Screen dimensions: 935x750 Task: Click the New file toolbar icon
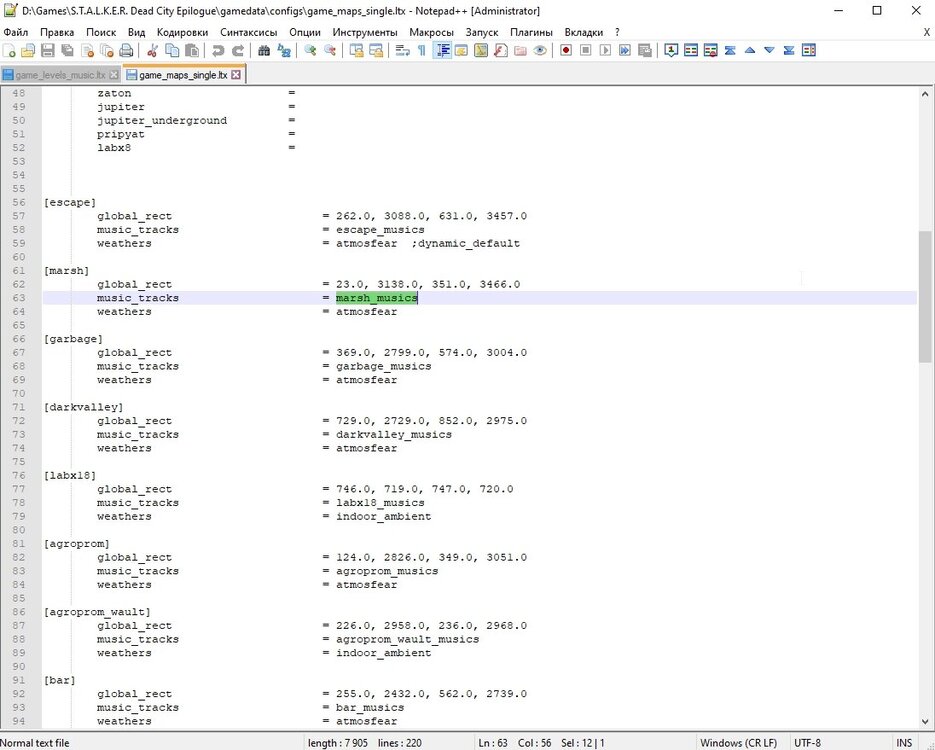(x=9, y=50)
